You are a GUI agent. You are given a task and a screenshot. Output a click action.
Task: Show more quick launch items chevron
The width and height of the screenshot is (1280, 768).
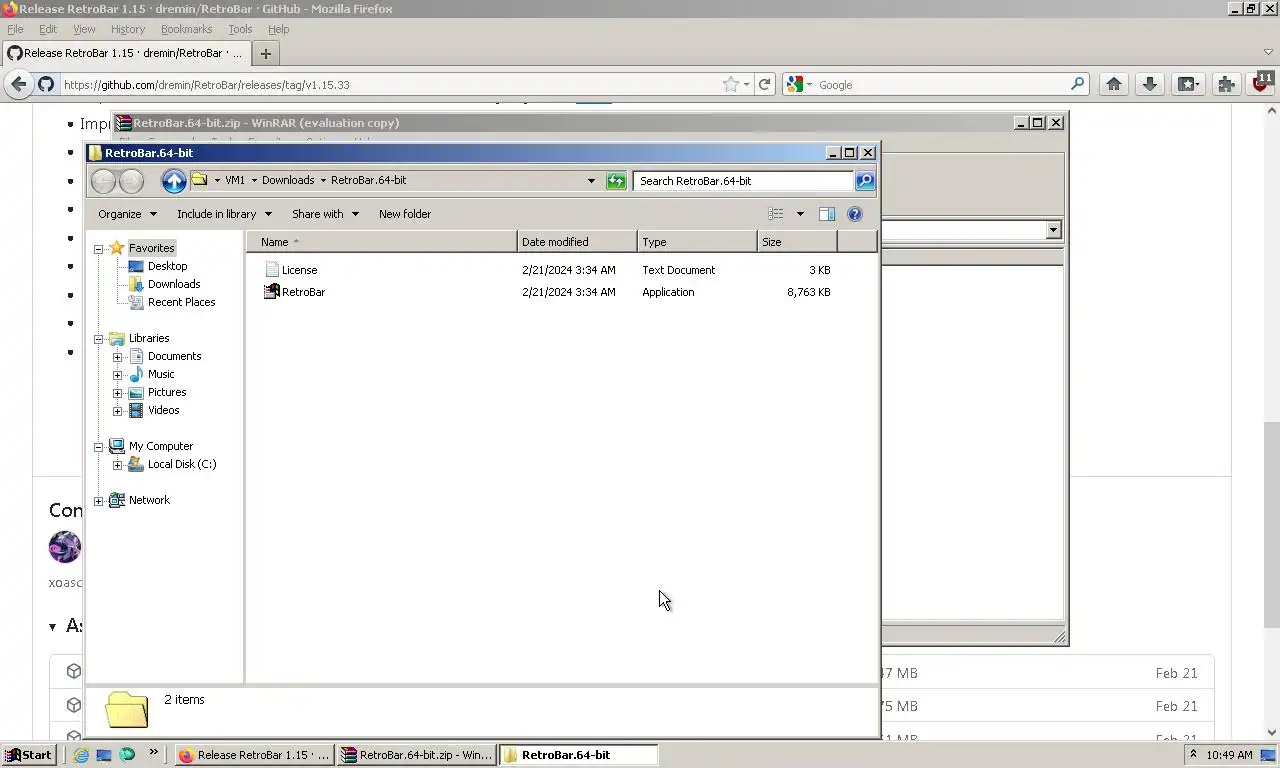click(153, 752)
